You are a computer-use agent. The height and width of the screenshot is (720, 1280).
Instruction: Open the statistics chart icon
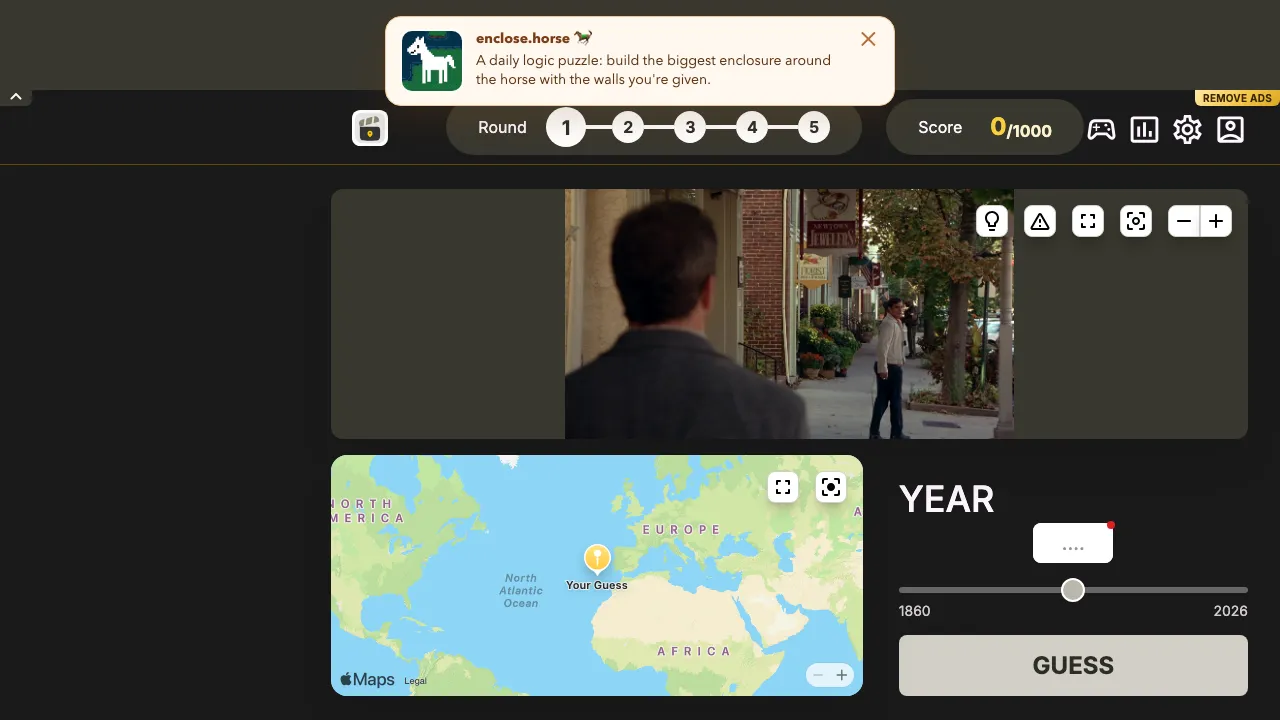tap(1144, 129)
